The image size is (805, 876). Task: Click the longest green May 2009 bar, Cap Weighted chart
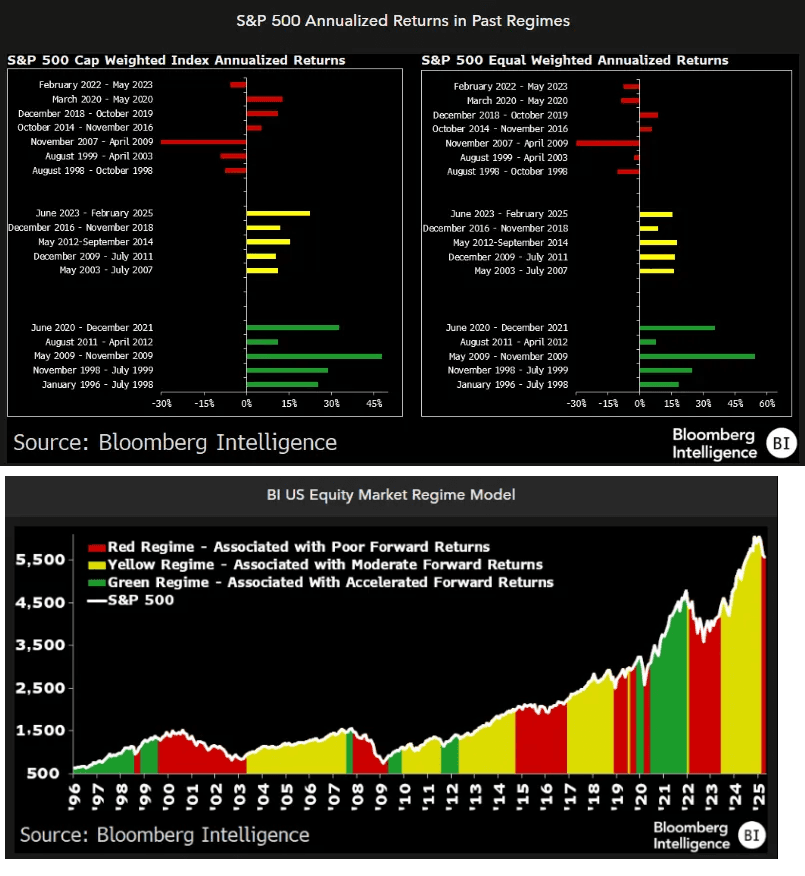pos(314,356)
